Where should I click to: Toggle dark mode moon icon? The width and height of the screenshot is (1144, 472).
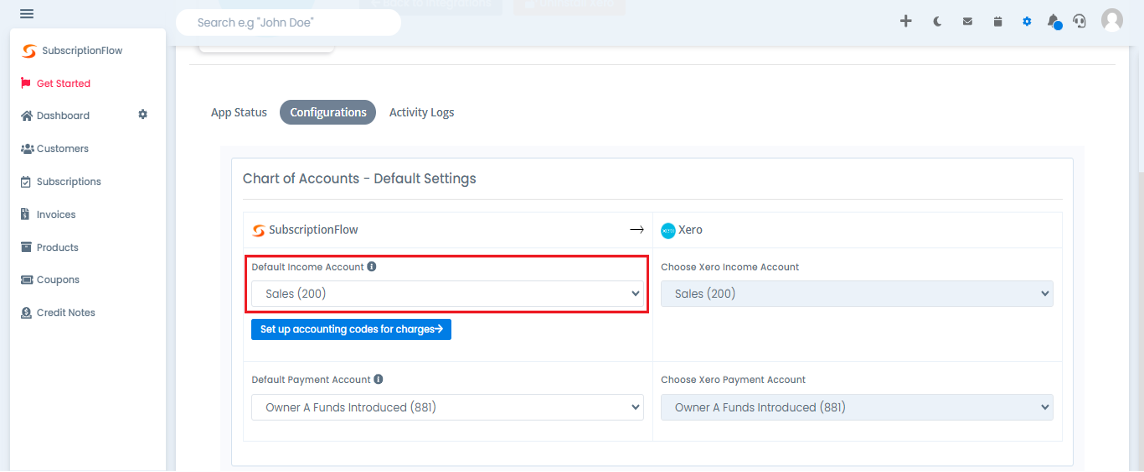click(938, 21)
